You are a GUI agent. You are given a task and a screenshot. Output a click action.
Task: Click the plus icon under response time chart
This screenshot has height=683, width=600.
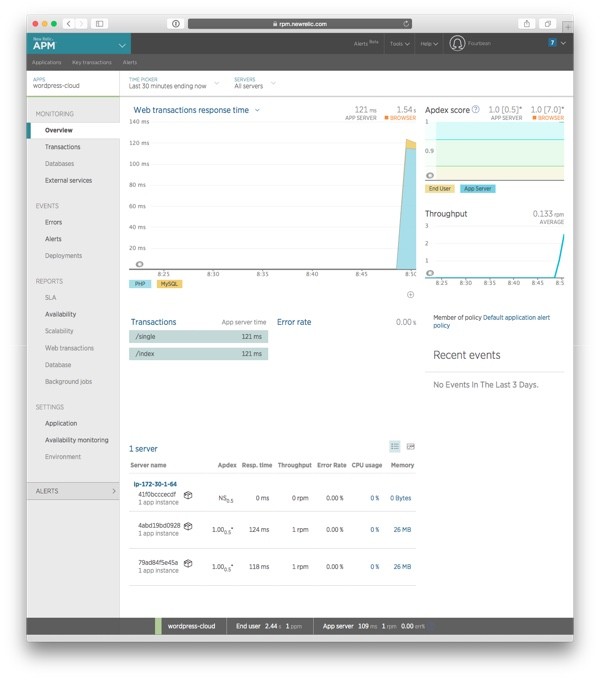(x=410, y=295)
